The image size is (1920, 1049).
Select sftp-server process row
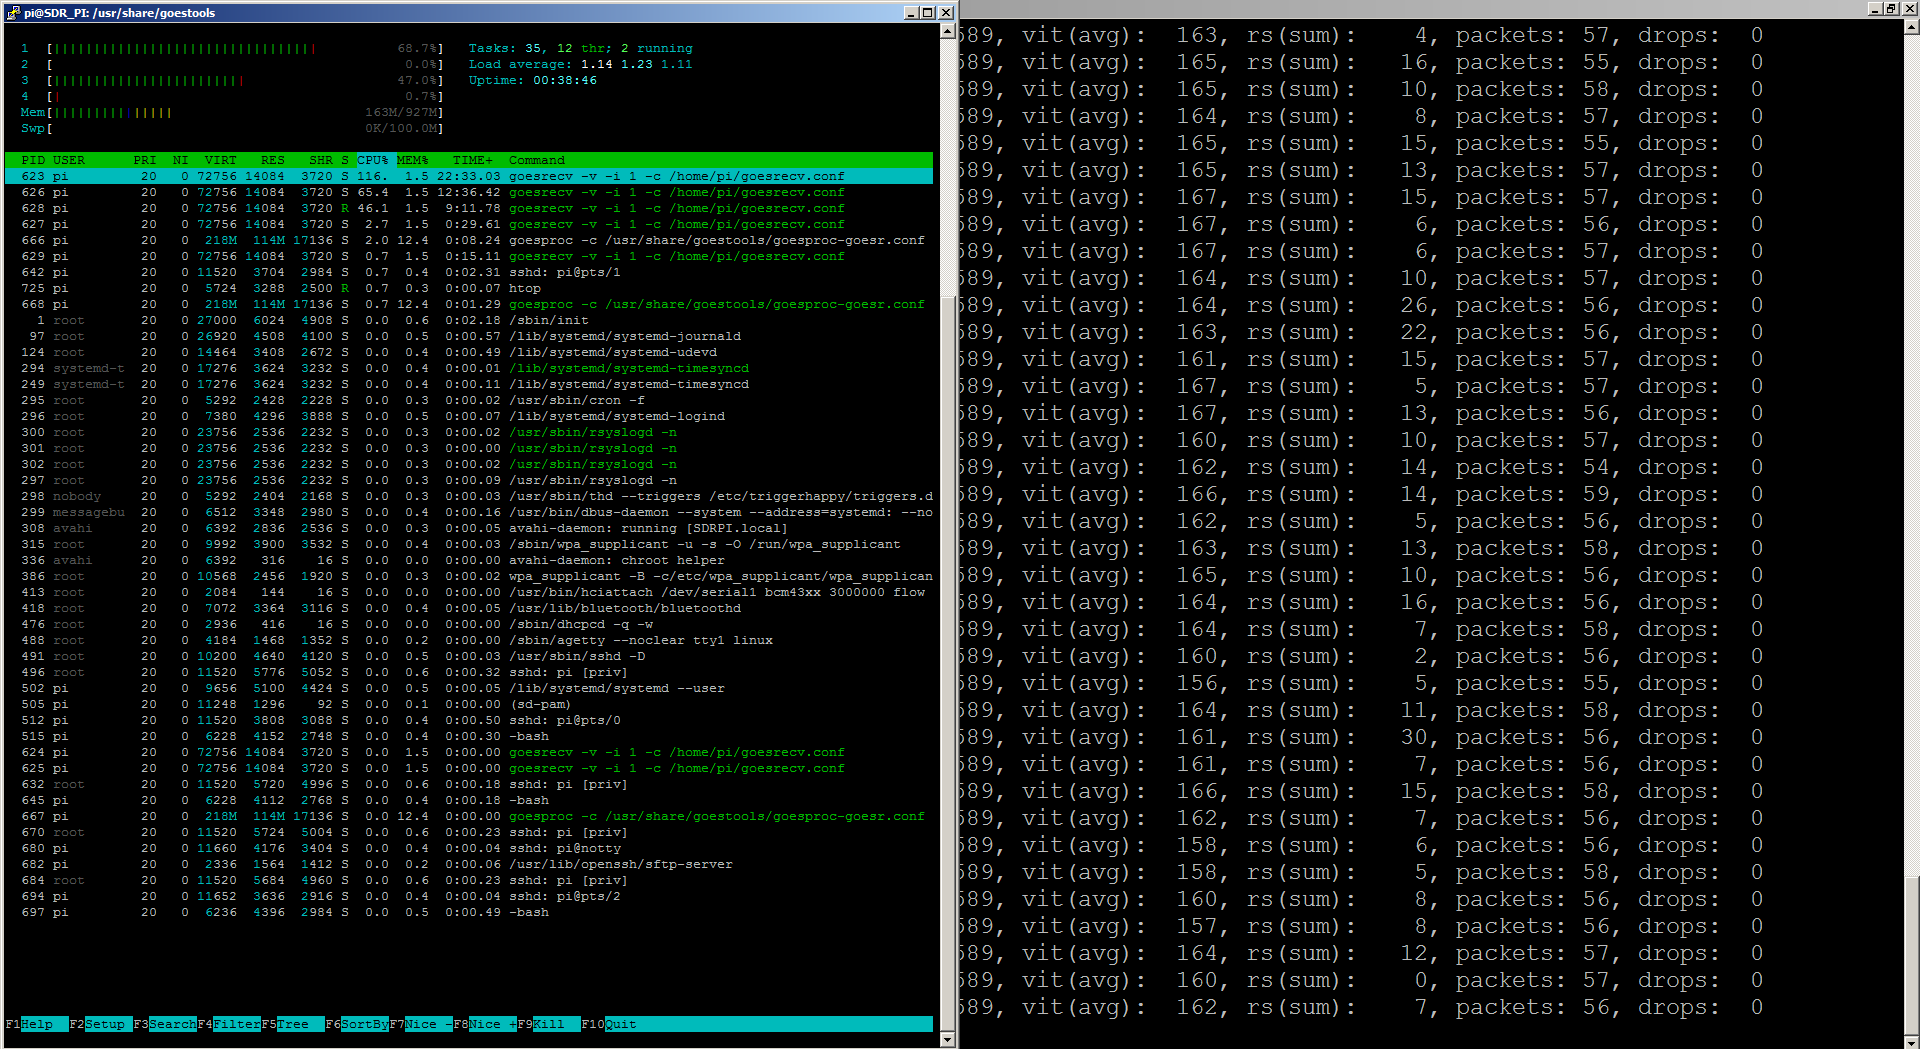click(x=469, y=864)
